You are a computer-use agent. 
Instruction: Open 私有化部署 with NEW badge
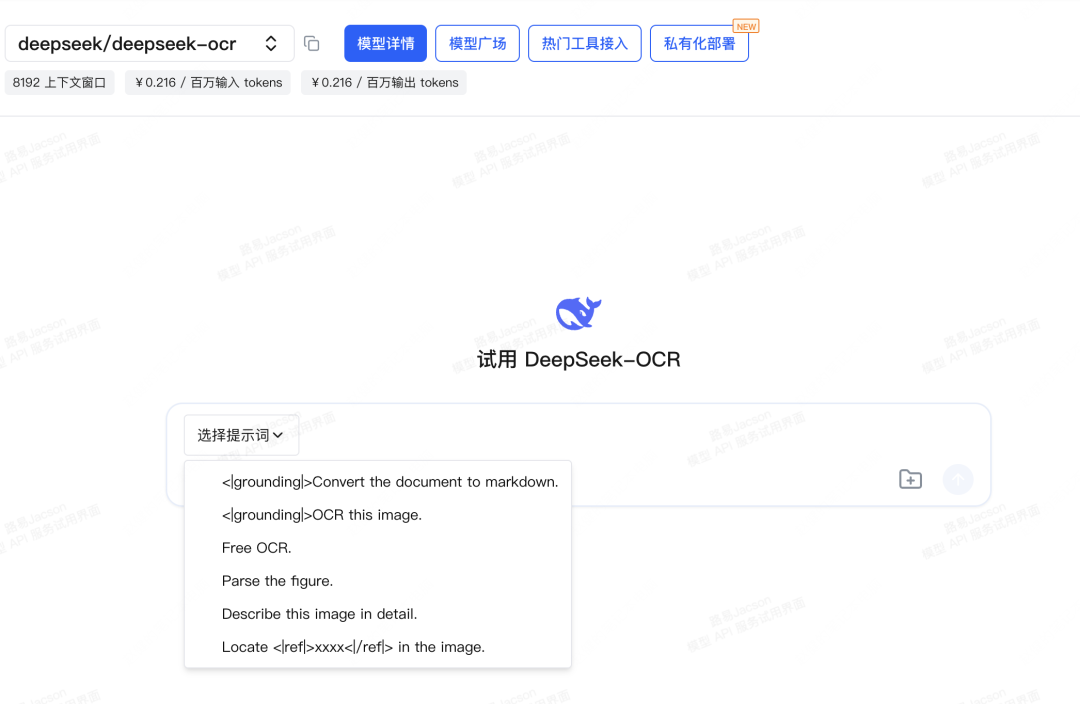699,43
